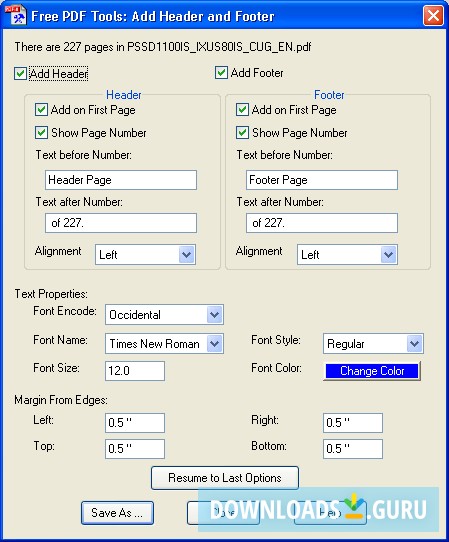This screenshot has width=449, height=542.
Task: Click the 227 pages file info text
Action: [x=163, y=47]
